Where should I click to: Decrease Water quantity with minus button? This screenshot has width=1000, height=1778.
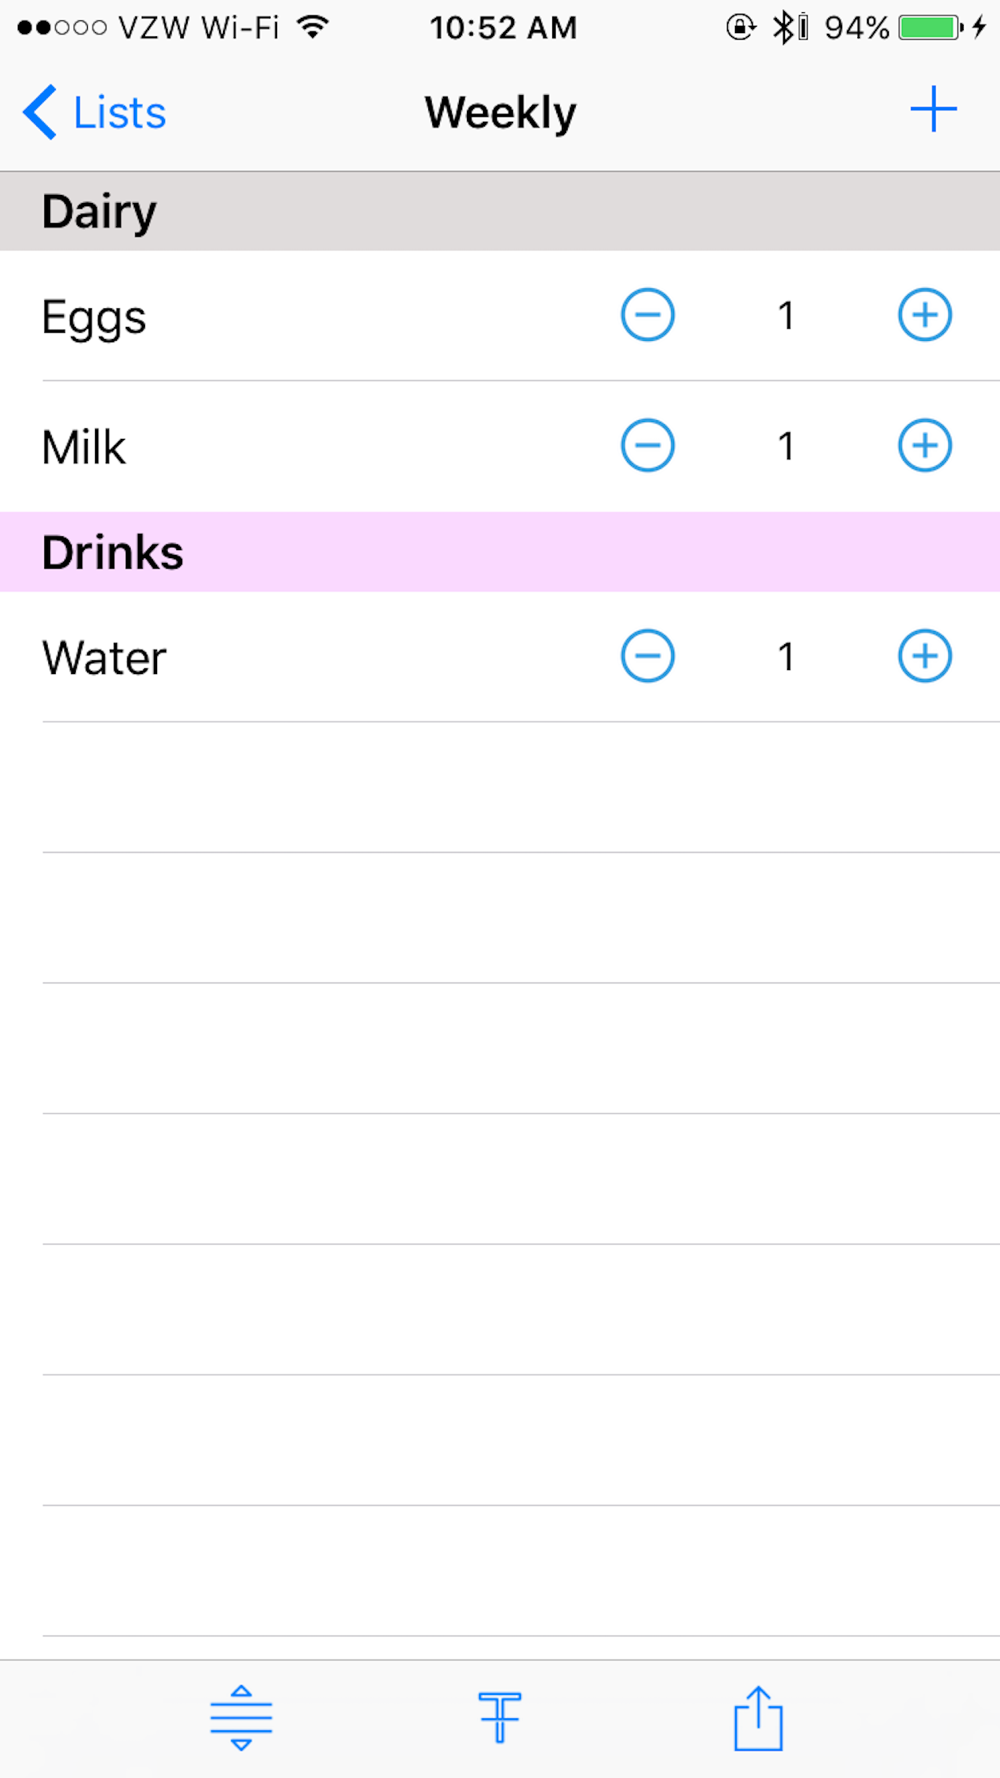click(x=647, y=656)
